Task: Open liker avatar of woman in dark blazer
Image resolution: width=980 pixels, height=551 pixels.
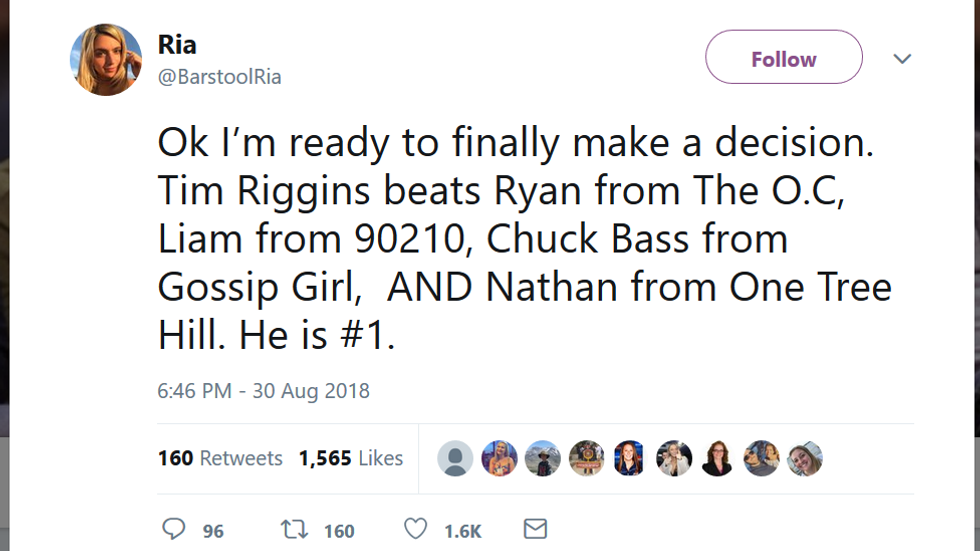Action: tap(717, 458)
